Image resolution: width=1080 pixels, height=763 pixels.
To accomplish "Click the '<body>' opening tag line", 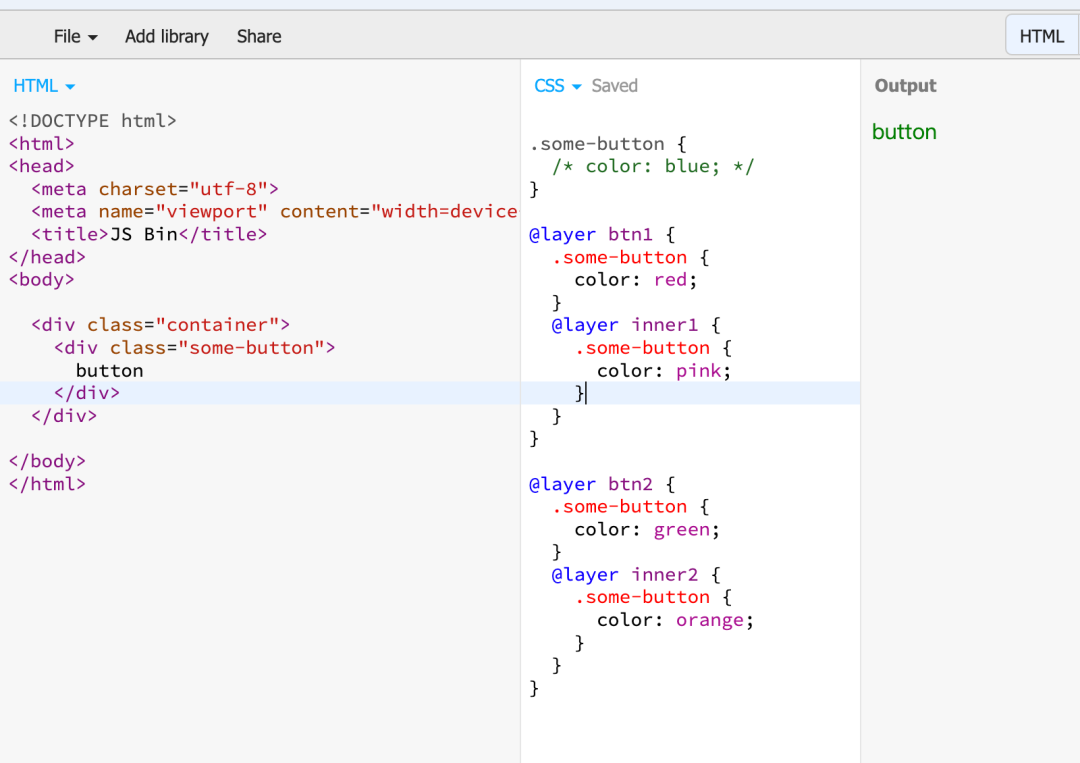I will [41, 280].
